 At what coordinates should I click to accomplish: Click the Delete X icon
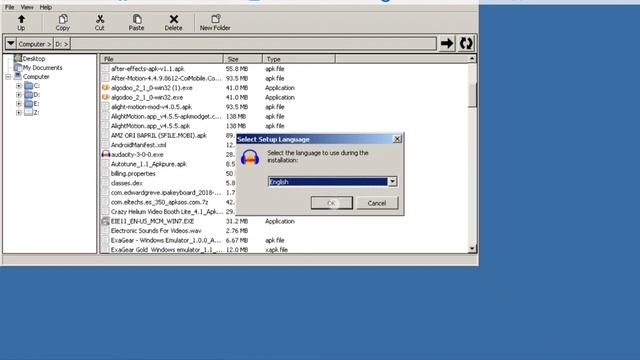coord(173,19)
